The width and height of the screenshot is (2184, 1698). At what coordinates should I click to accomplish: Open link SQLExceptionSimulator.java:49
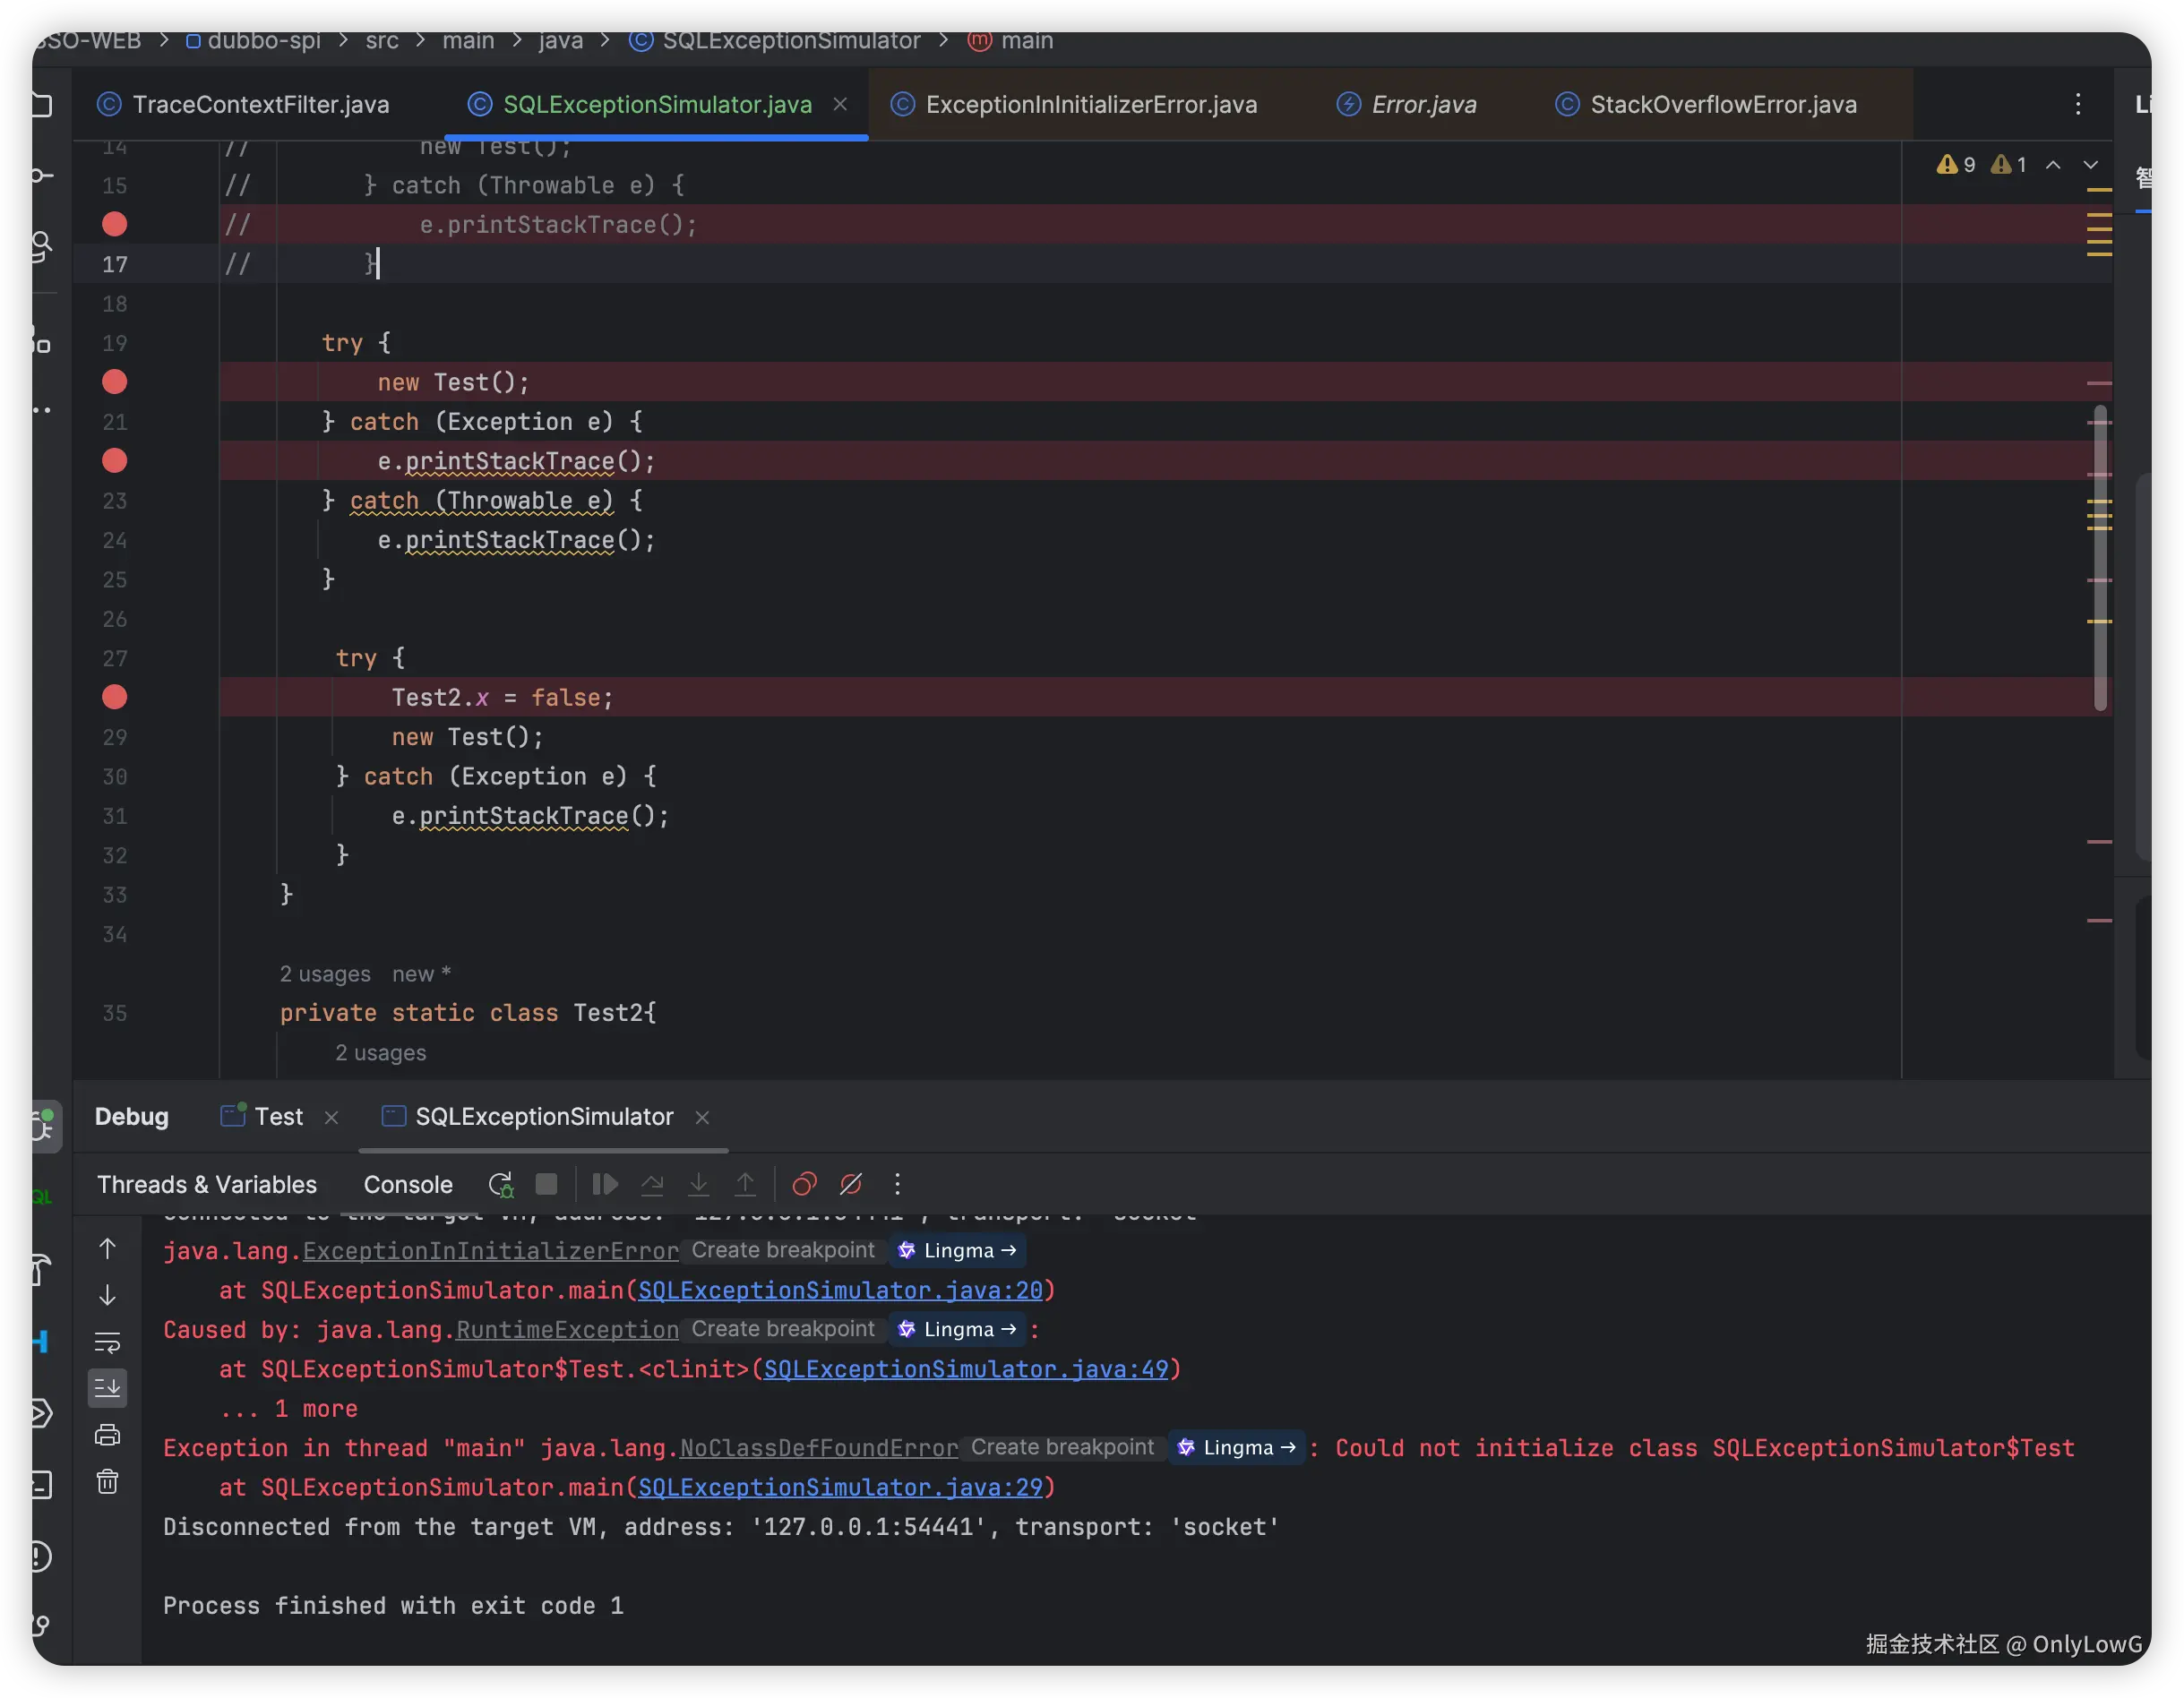[x=965, y=1369]
